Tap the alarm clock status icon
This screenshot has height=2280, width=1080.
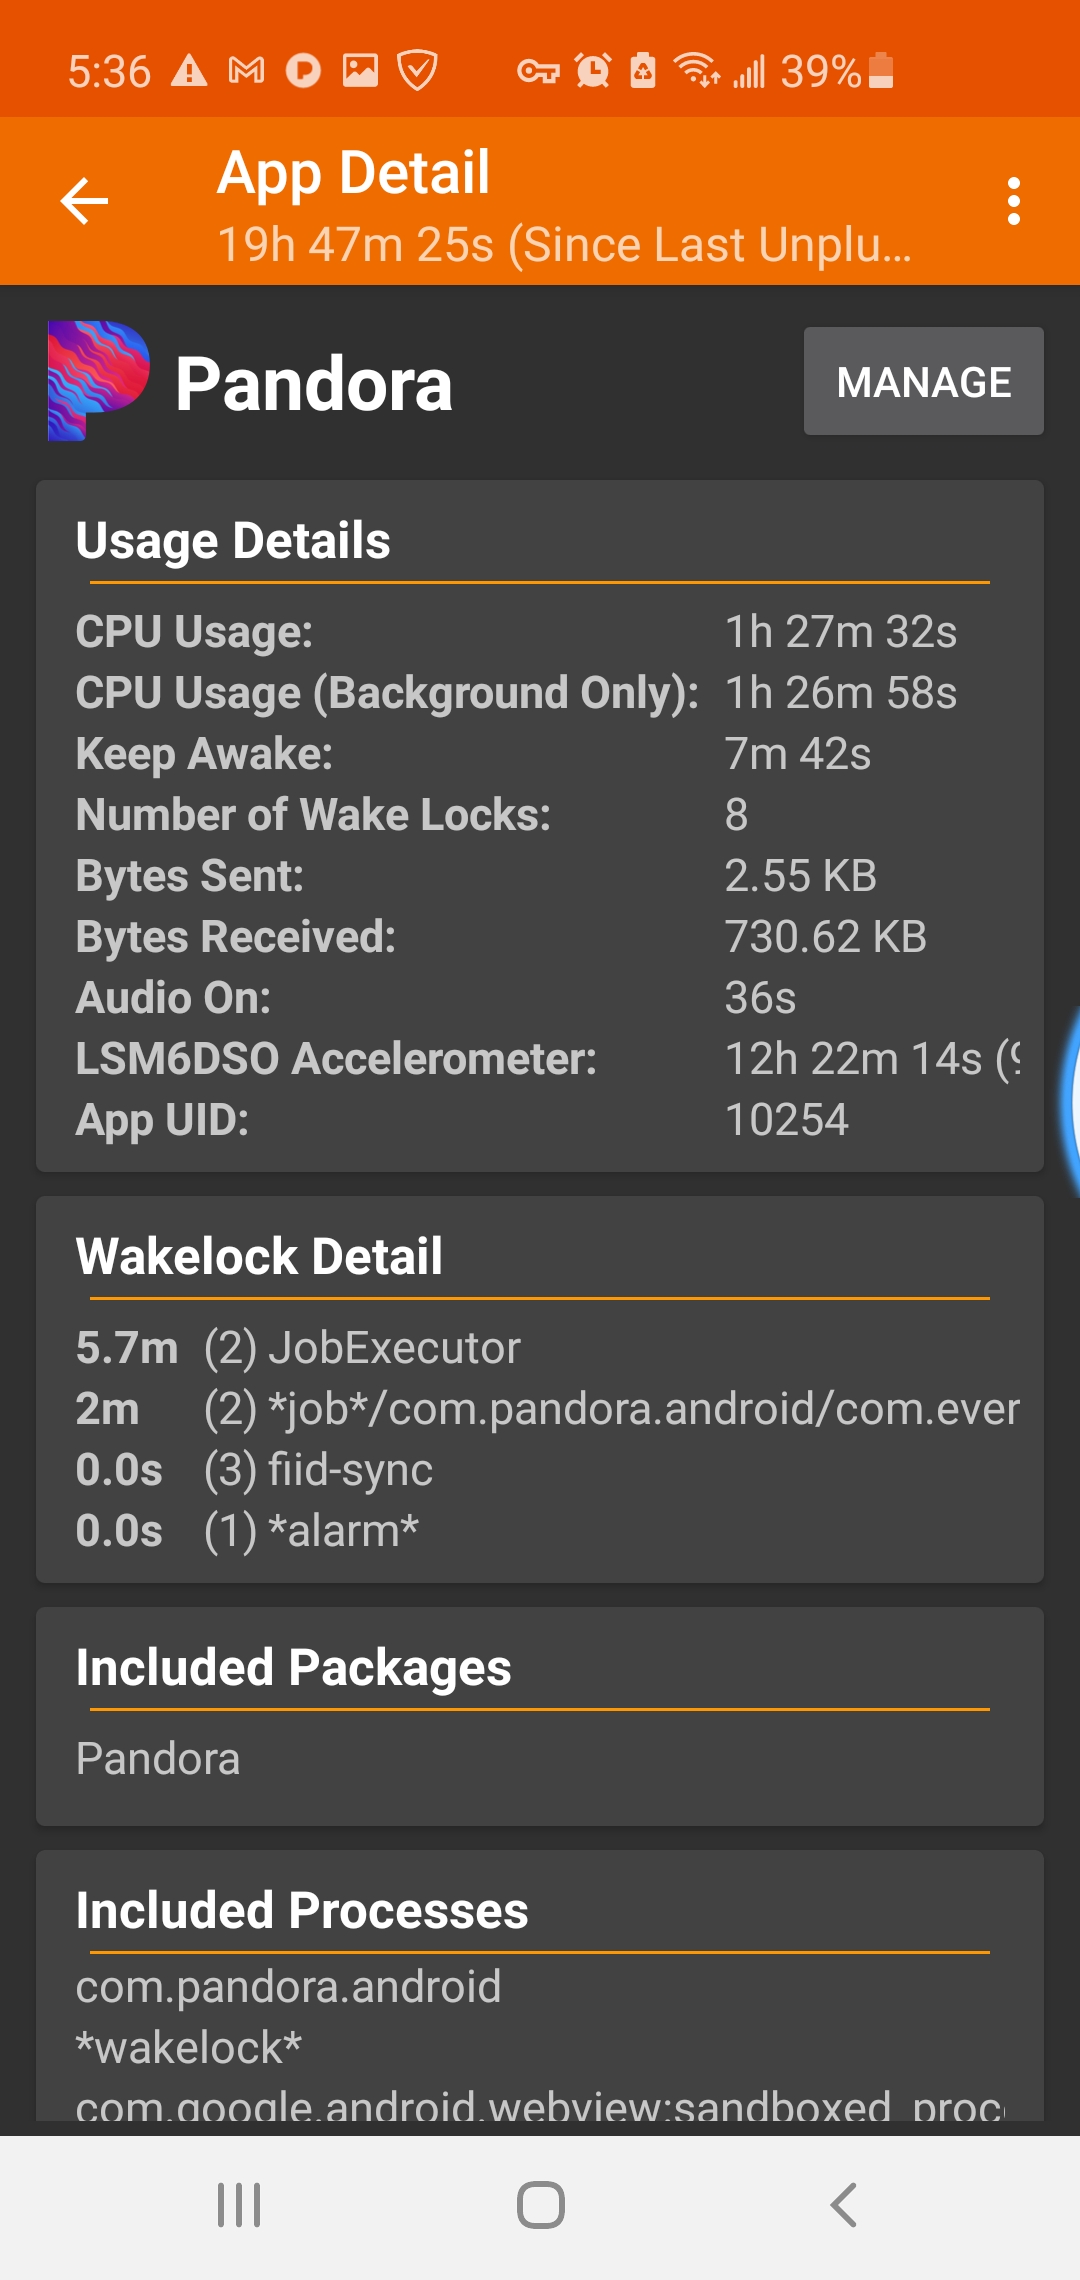592,71
